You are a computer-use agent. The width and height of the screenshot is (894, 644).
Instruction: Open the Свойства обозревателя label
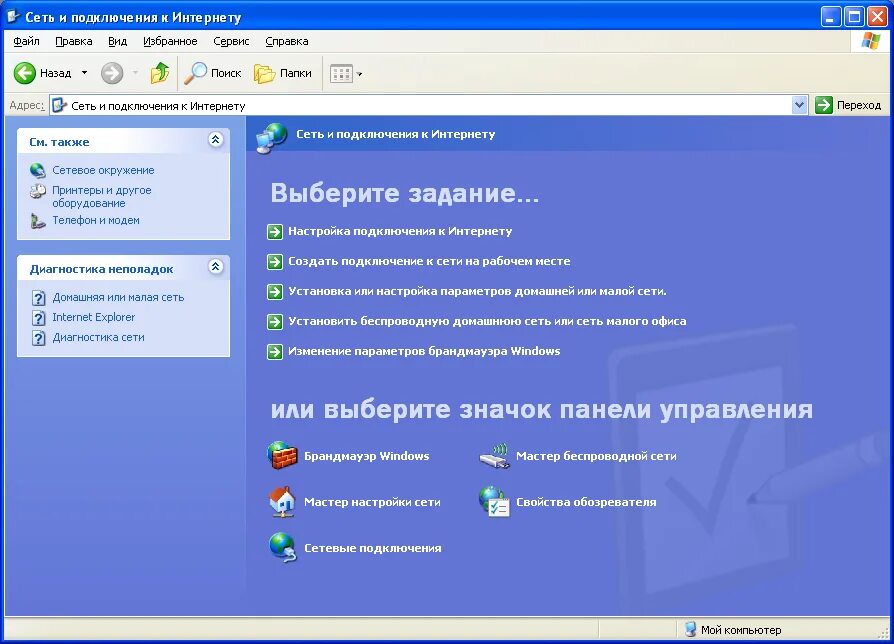coord(586,502)
